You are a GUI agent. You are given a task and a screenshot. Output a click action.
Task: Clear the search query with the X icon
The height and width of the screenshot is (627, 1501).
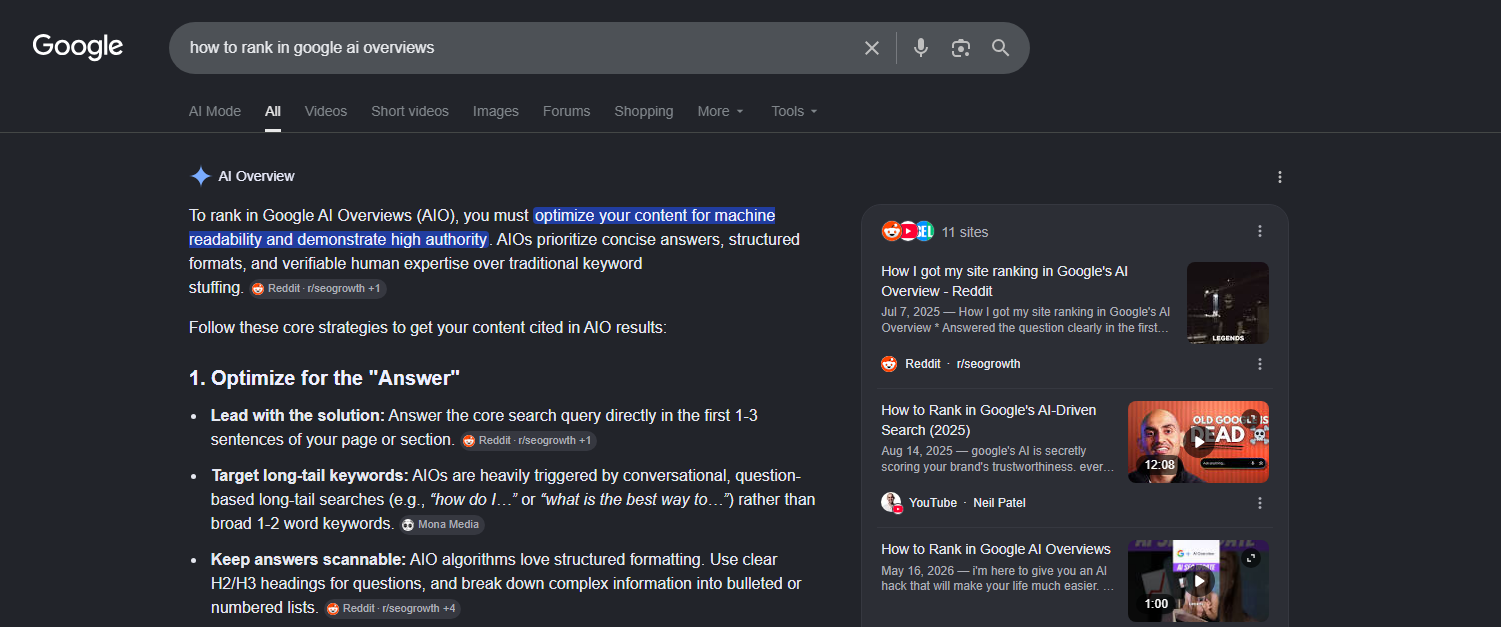tap(872, 48)
